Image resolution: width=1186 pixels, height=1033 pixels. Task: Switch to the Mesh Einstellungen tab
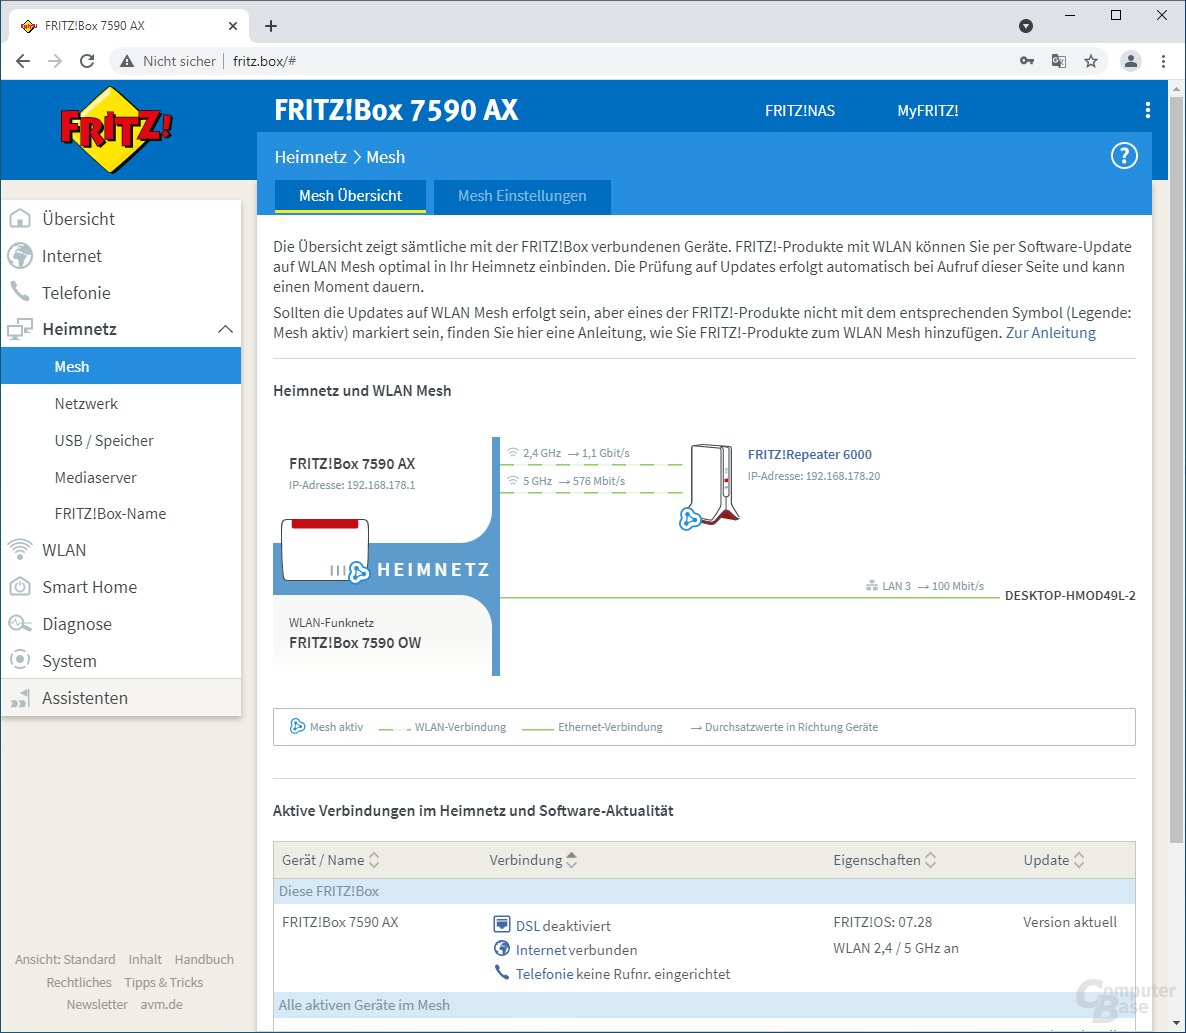[x=522, y=196]
